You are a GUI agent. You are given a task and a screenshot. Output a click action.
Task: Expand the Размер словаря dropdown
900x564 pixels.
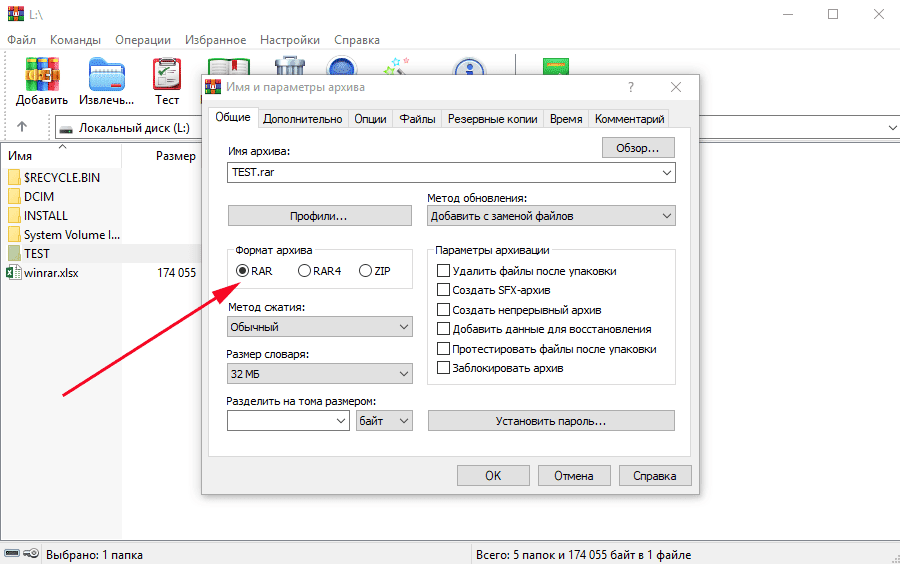pos(319,374)
